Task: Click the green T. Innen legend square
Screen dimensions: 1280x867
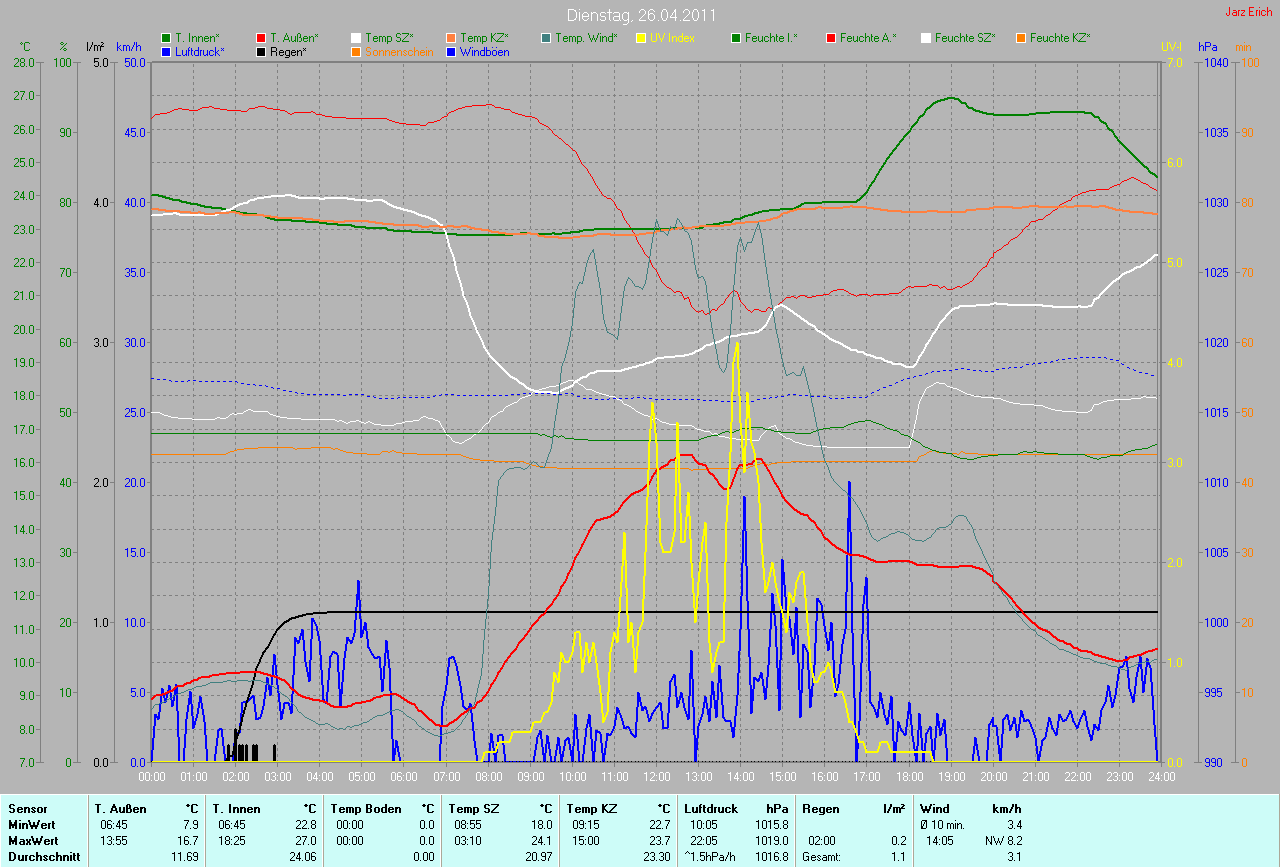Action: tap(167, 38)
